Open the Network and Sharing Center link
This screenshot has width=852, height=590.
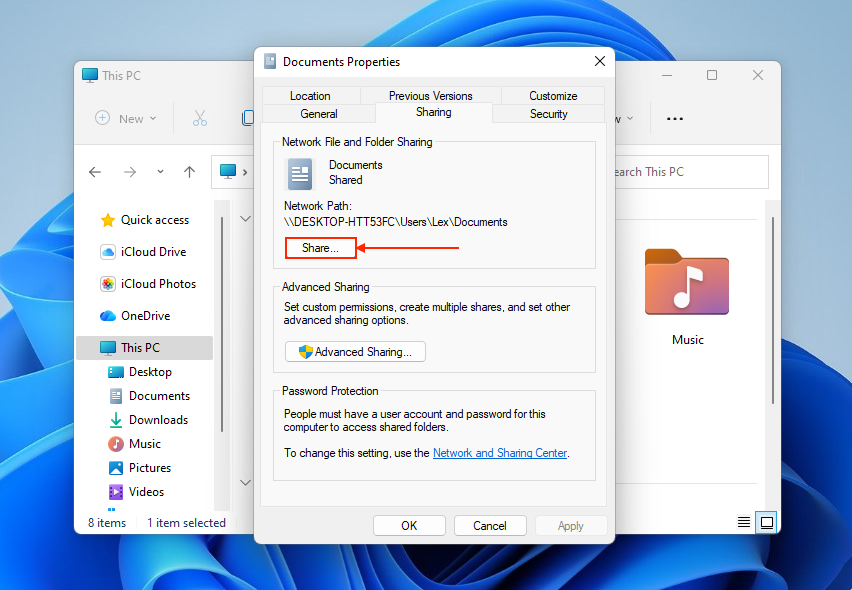499,452
